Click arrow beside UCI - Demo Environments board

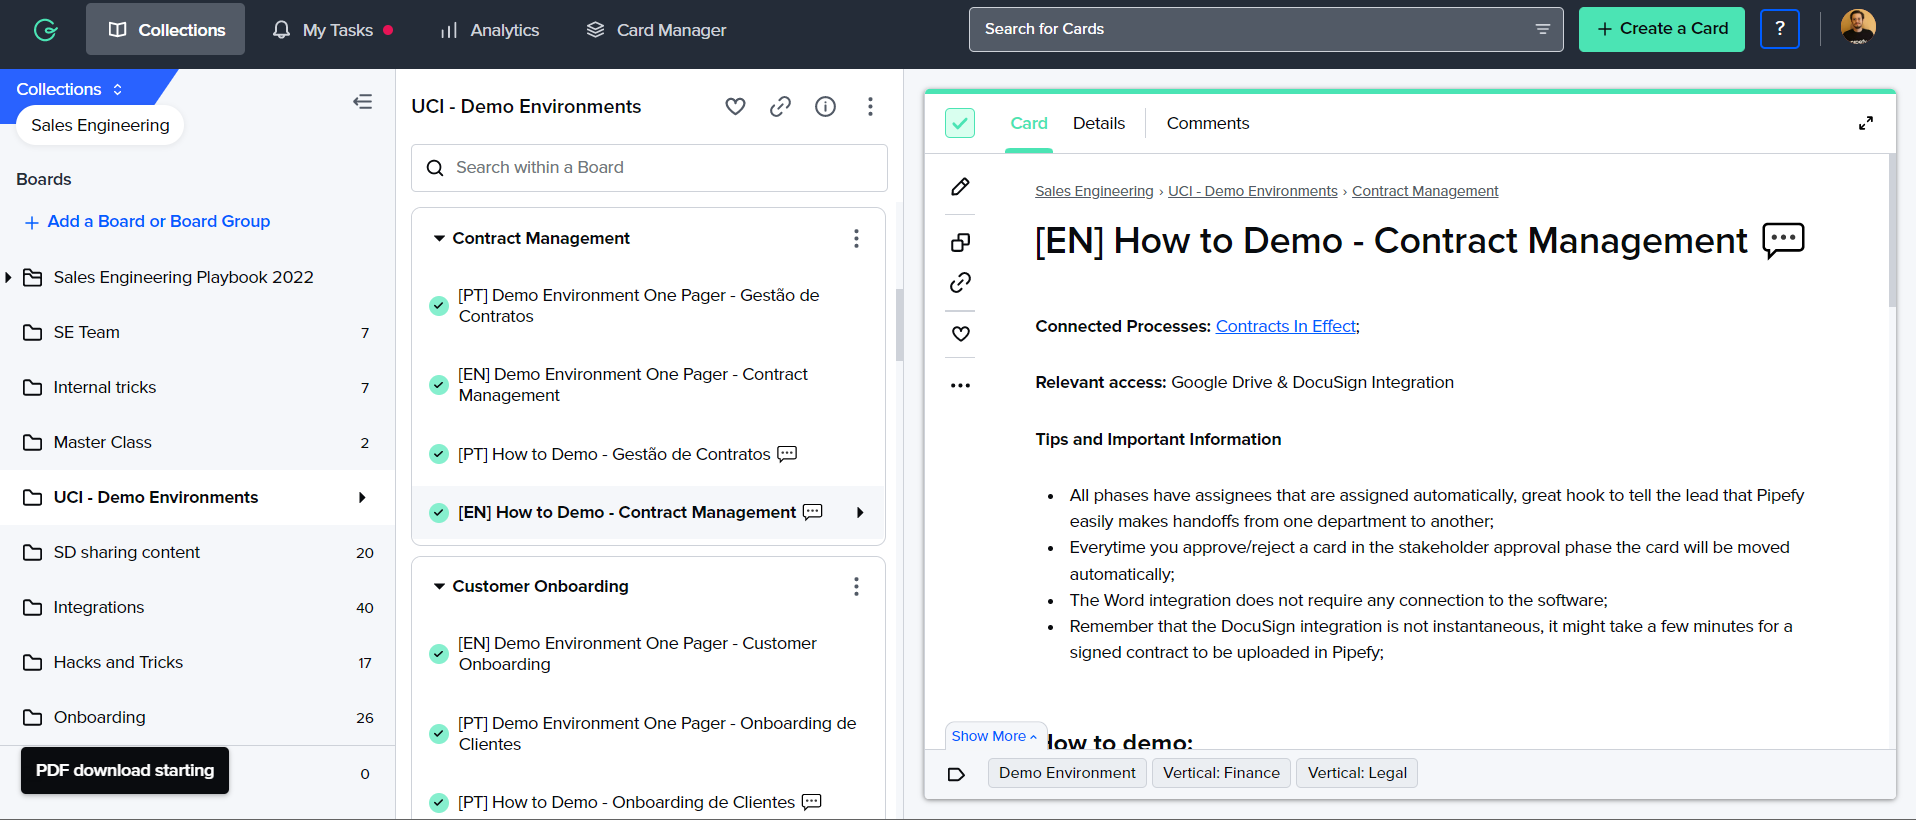(362, 497)
